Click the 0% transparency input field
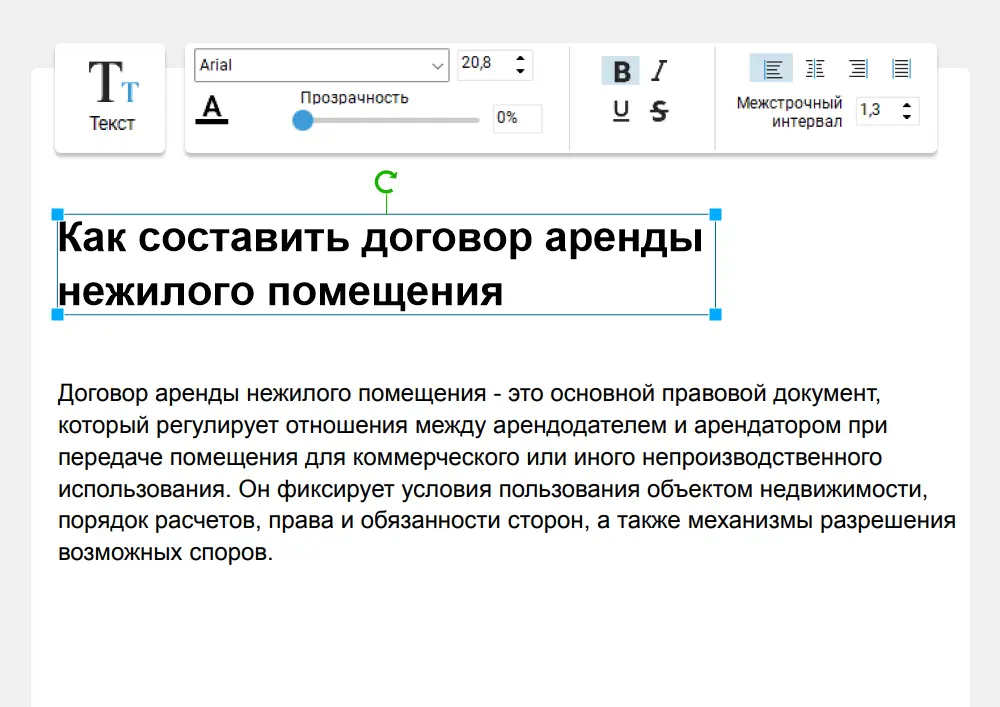1000x707 pixels. pos(516,118)
